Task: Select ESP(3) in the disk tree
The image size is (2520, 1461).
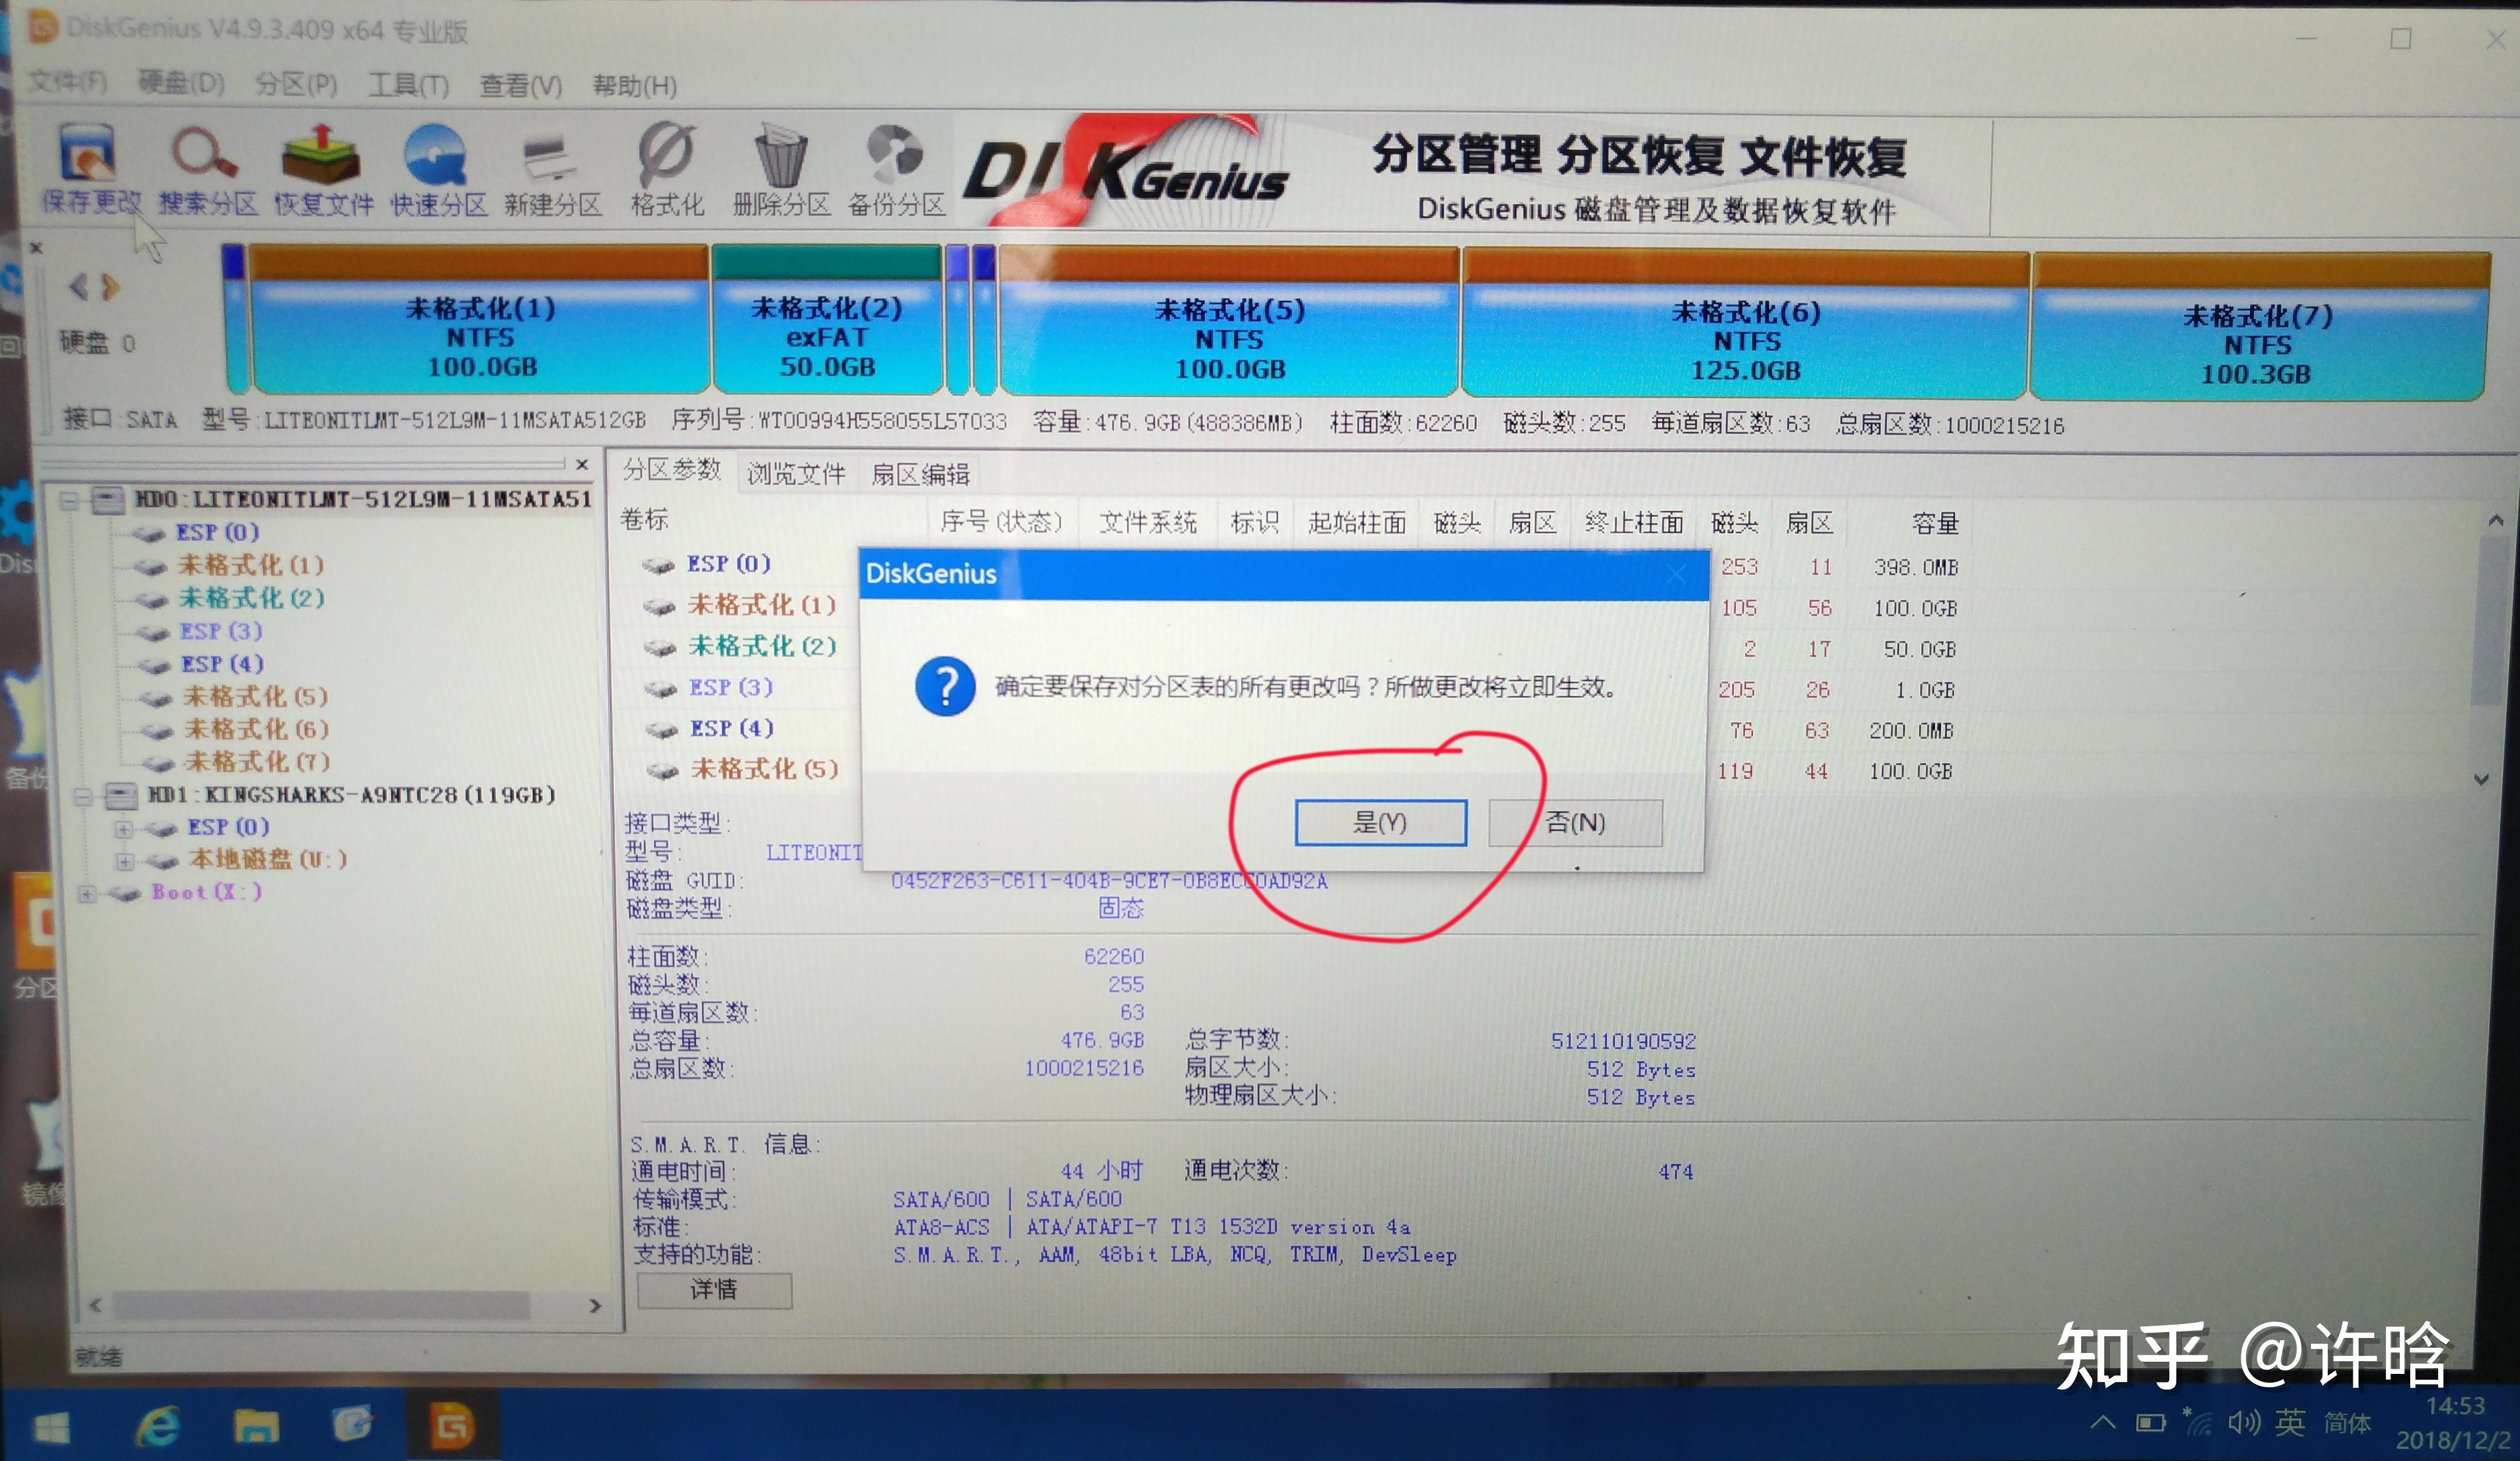Action: point(221,631)
